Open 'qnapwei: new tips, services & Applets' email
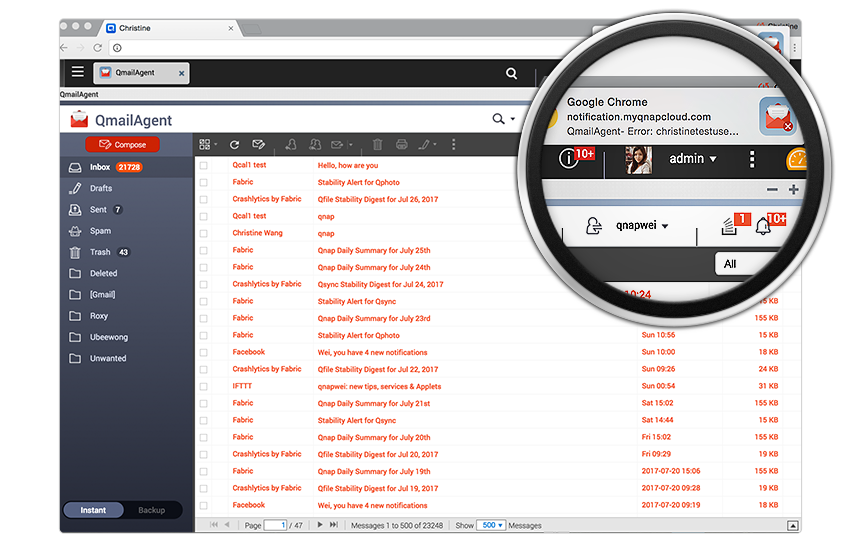 coord(380,387)
